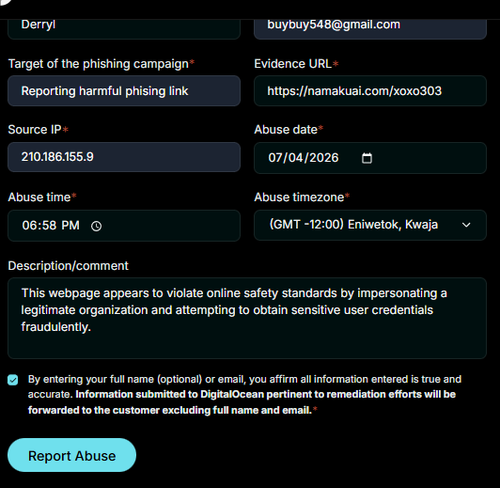
Task: Submit the form with Report Abuse
Action: click(x=72, y=455)
